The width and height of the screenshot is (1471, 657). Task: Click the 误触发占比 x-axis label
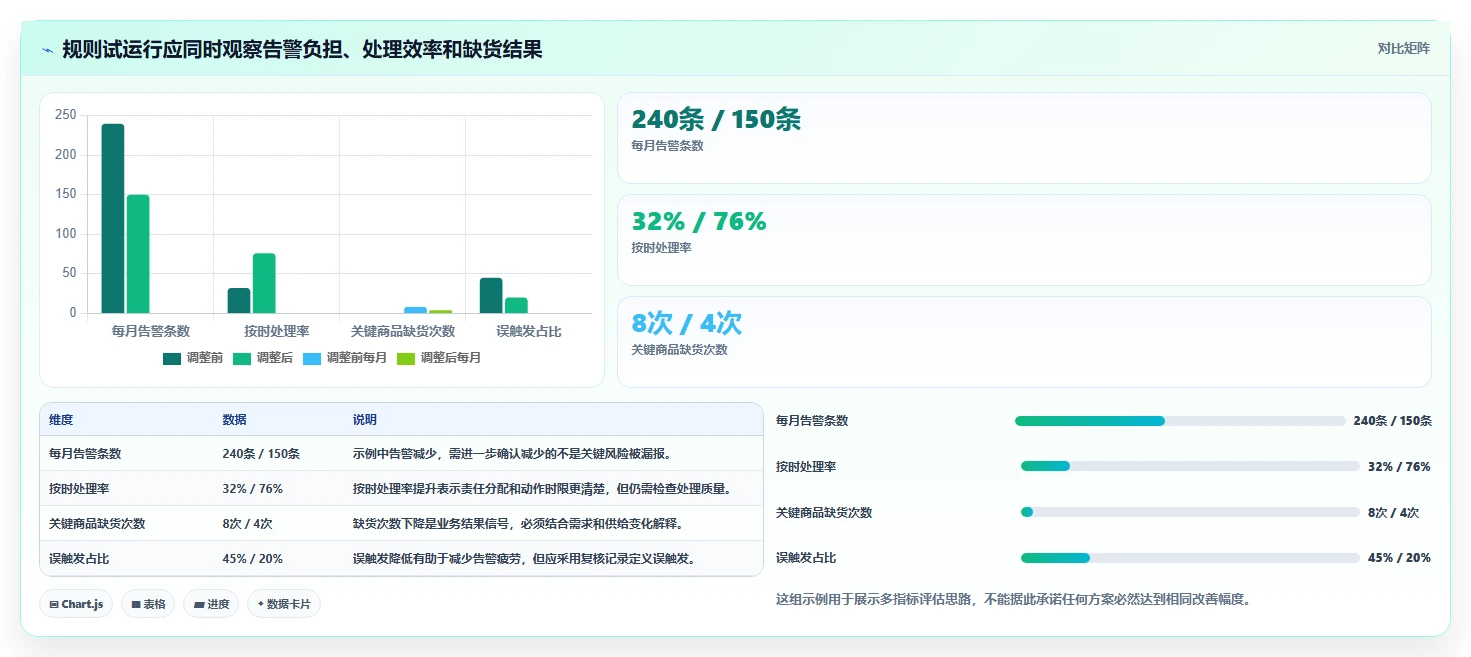click(x=528, y=331)
